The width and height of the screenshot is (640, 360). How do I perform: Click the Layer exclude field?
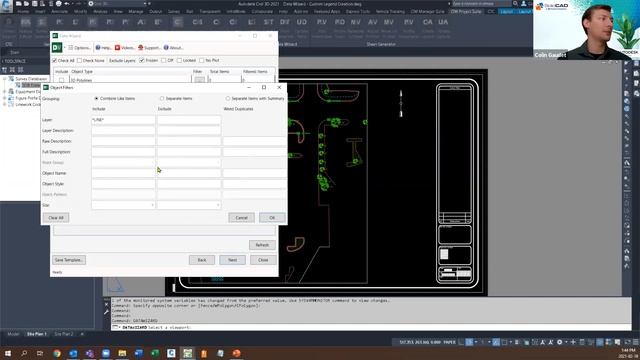pos(189,120)
